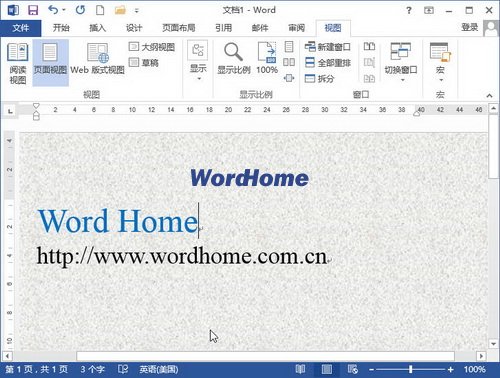Screen dimensions: 500x378
Task: Click the Save icon in quick access toolbar
Action: (x=33, y=10)
